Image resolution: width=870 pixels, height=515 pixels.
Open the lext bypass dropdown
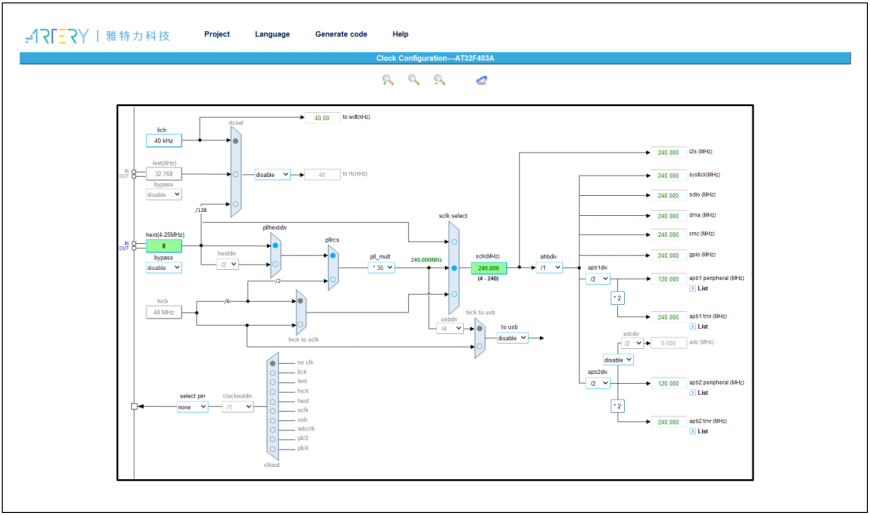[164, 195]
